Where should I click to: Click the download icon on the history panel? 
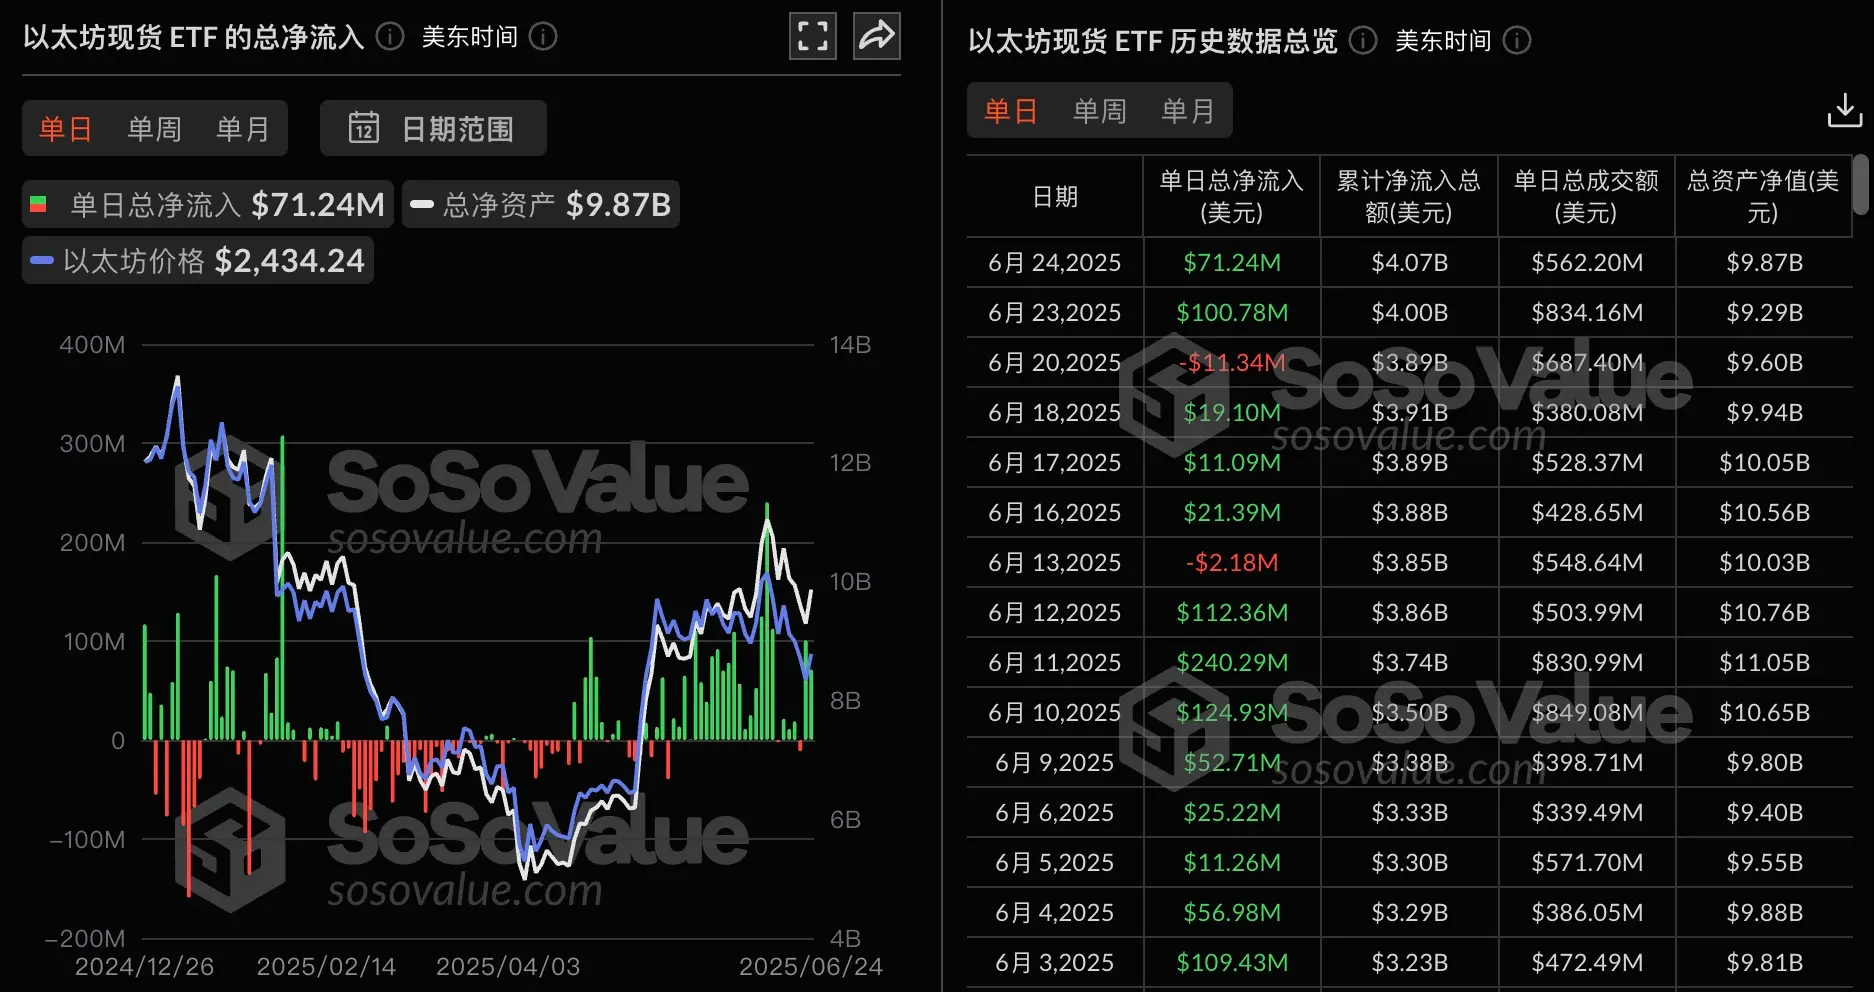coord(1844,110)
